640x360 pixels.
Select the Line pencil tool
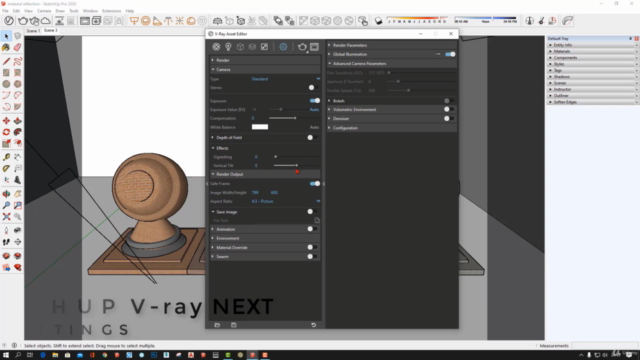[x=6, y=61]
